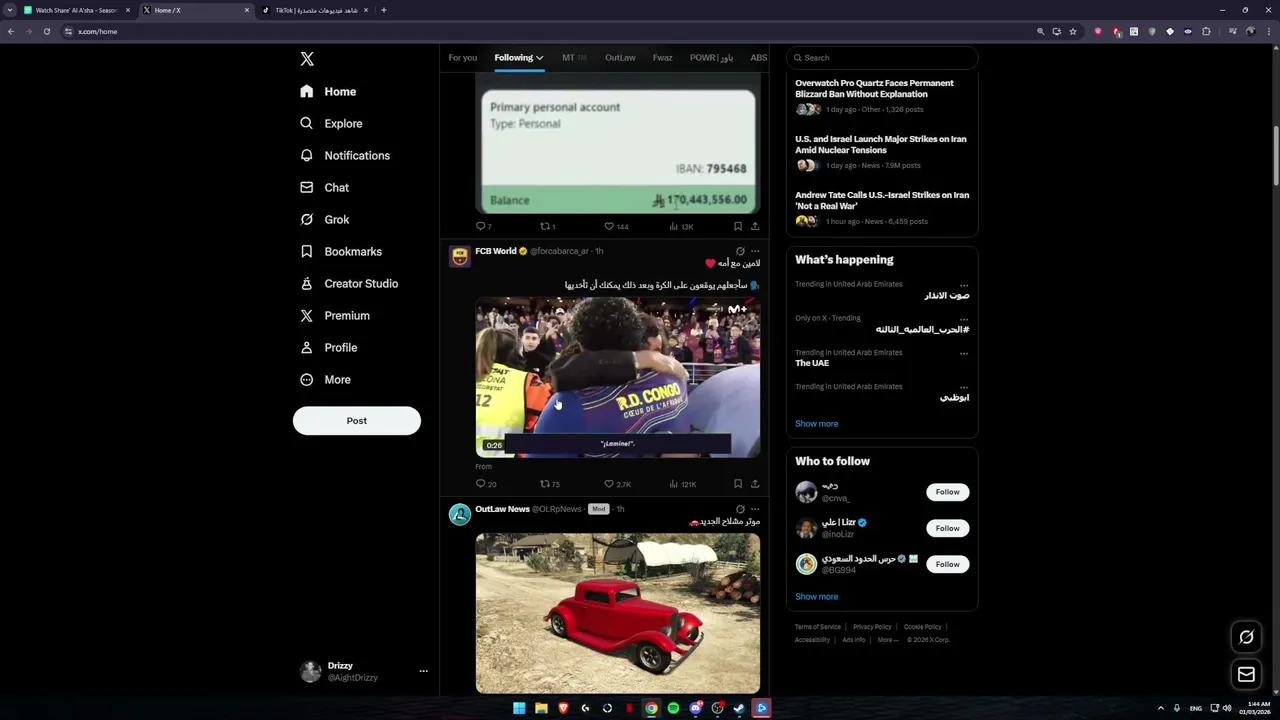This screenshot has width=1280, height=720.
Task: Open Andrew Tate 'Not a Real War' story
Action: point(882,201)
